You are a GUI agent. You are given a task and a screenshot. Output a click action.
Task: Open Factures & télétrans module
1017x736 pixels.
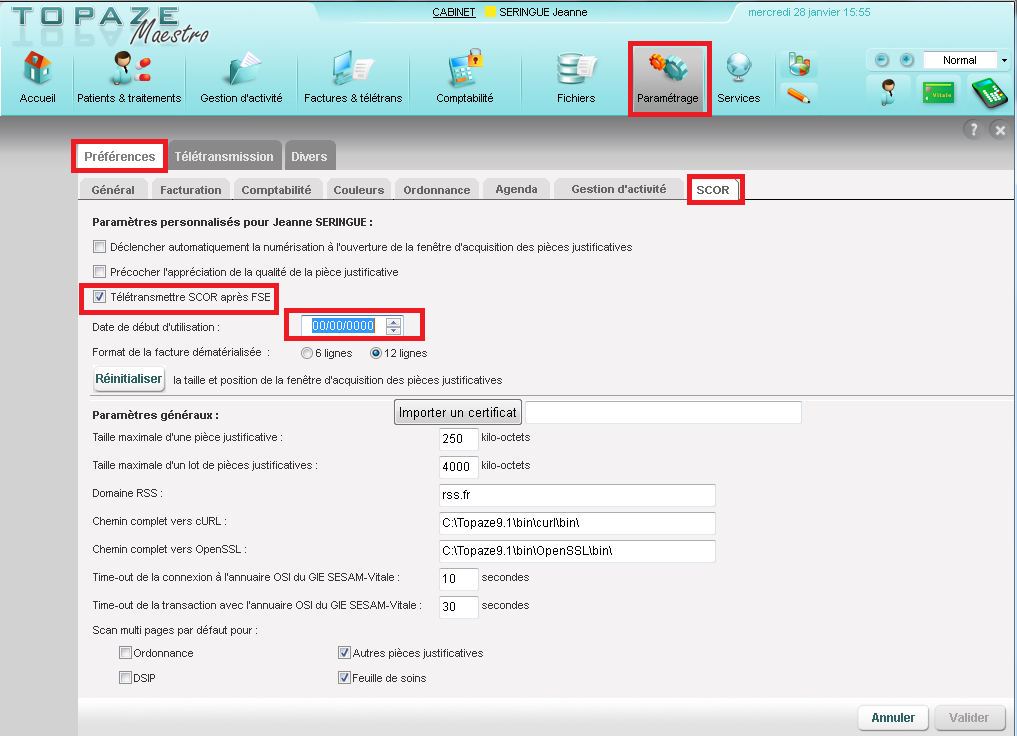[x=353, y=78]
